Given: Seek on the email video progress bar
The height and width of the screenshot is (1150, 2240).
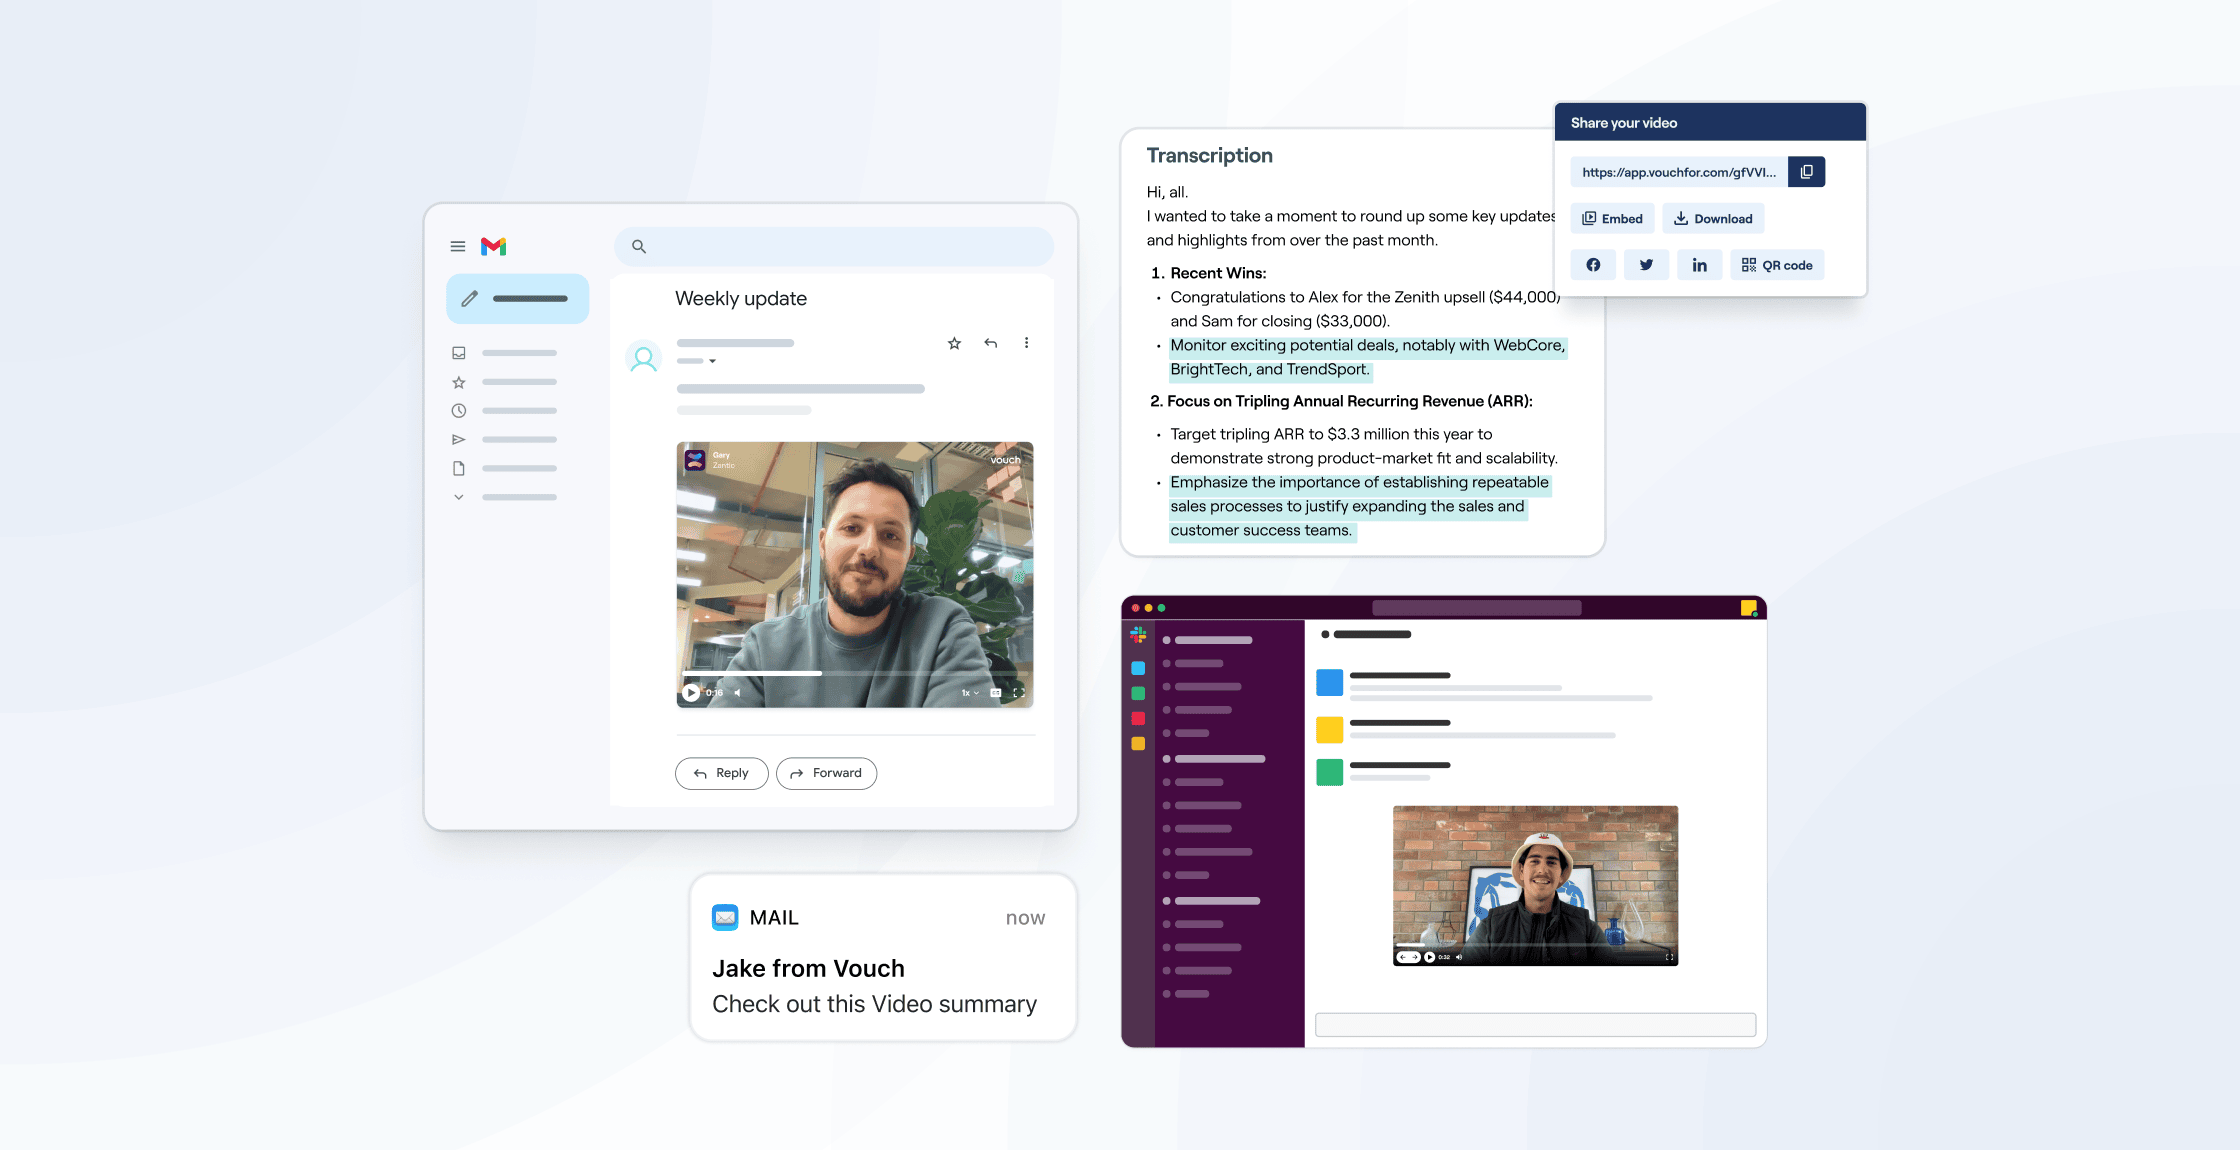Looking at the screenshot, I should [x=856, y=674].
